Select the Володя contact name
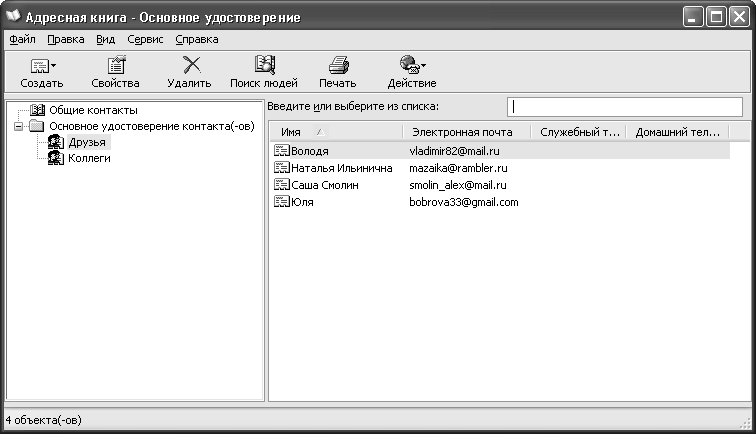 [310, 151]
